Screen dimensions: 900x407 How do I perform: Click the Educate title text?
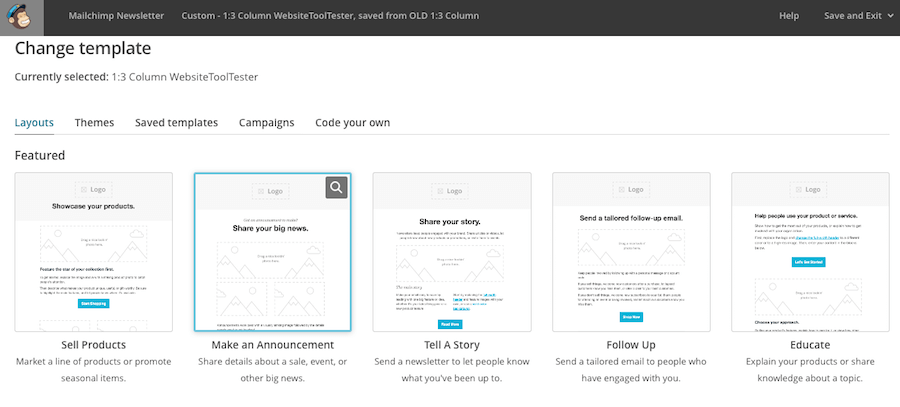click(810, 345)
